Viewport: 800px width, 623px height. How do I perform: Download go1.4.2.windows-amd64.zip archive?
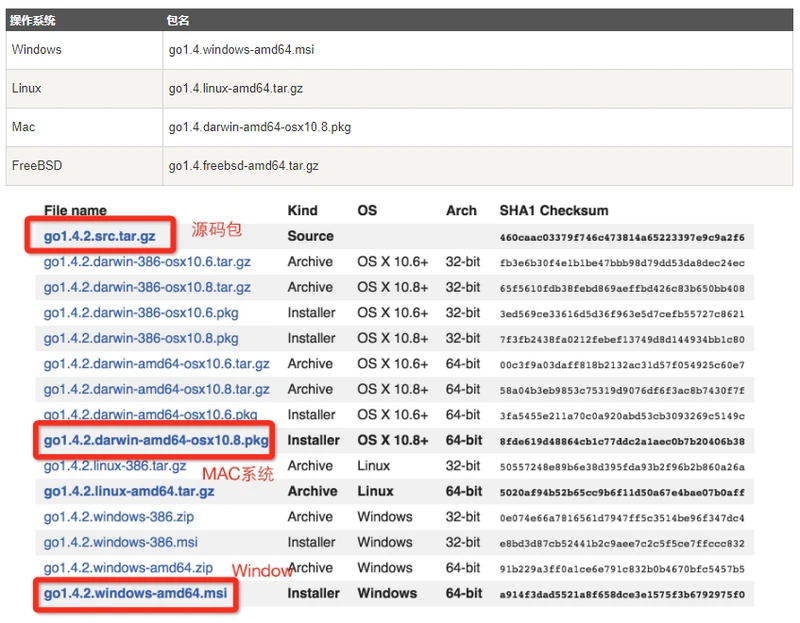(x=128, y=568)
